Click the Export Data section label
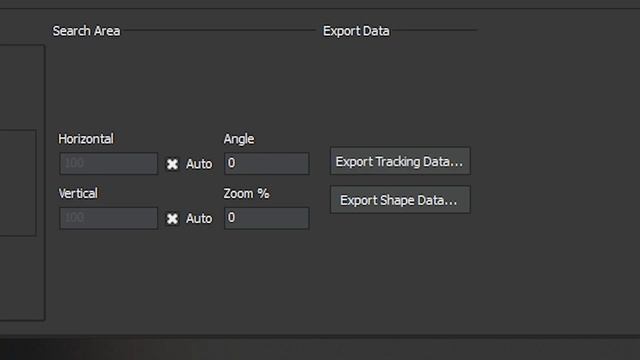This screenshot has width=640, height=360. point(356,31)
